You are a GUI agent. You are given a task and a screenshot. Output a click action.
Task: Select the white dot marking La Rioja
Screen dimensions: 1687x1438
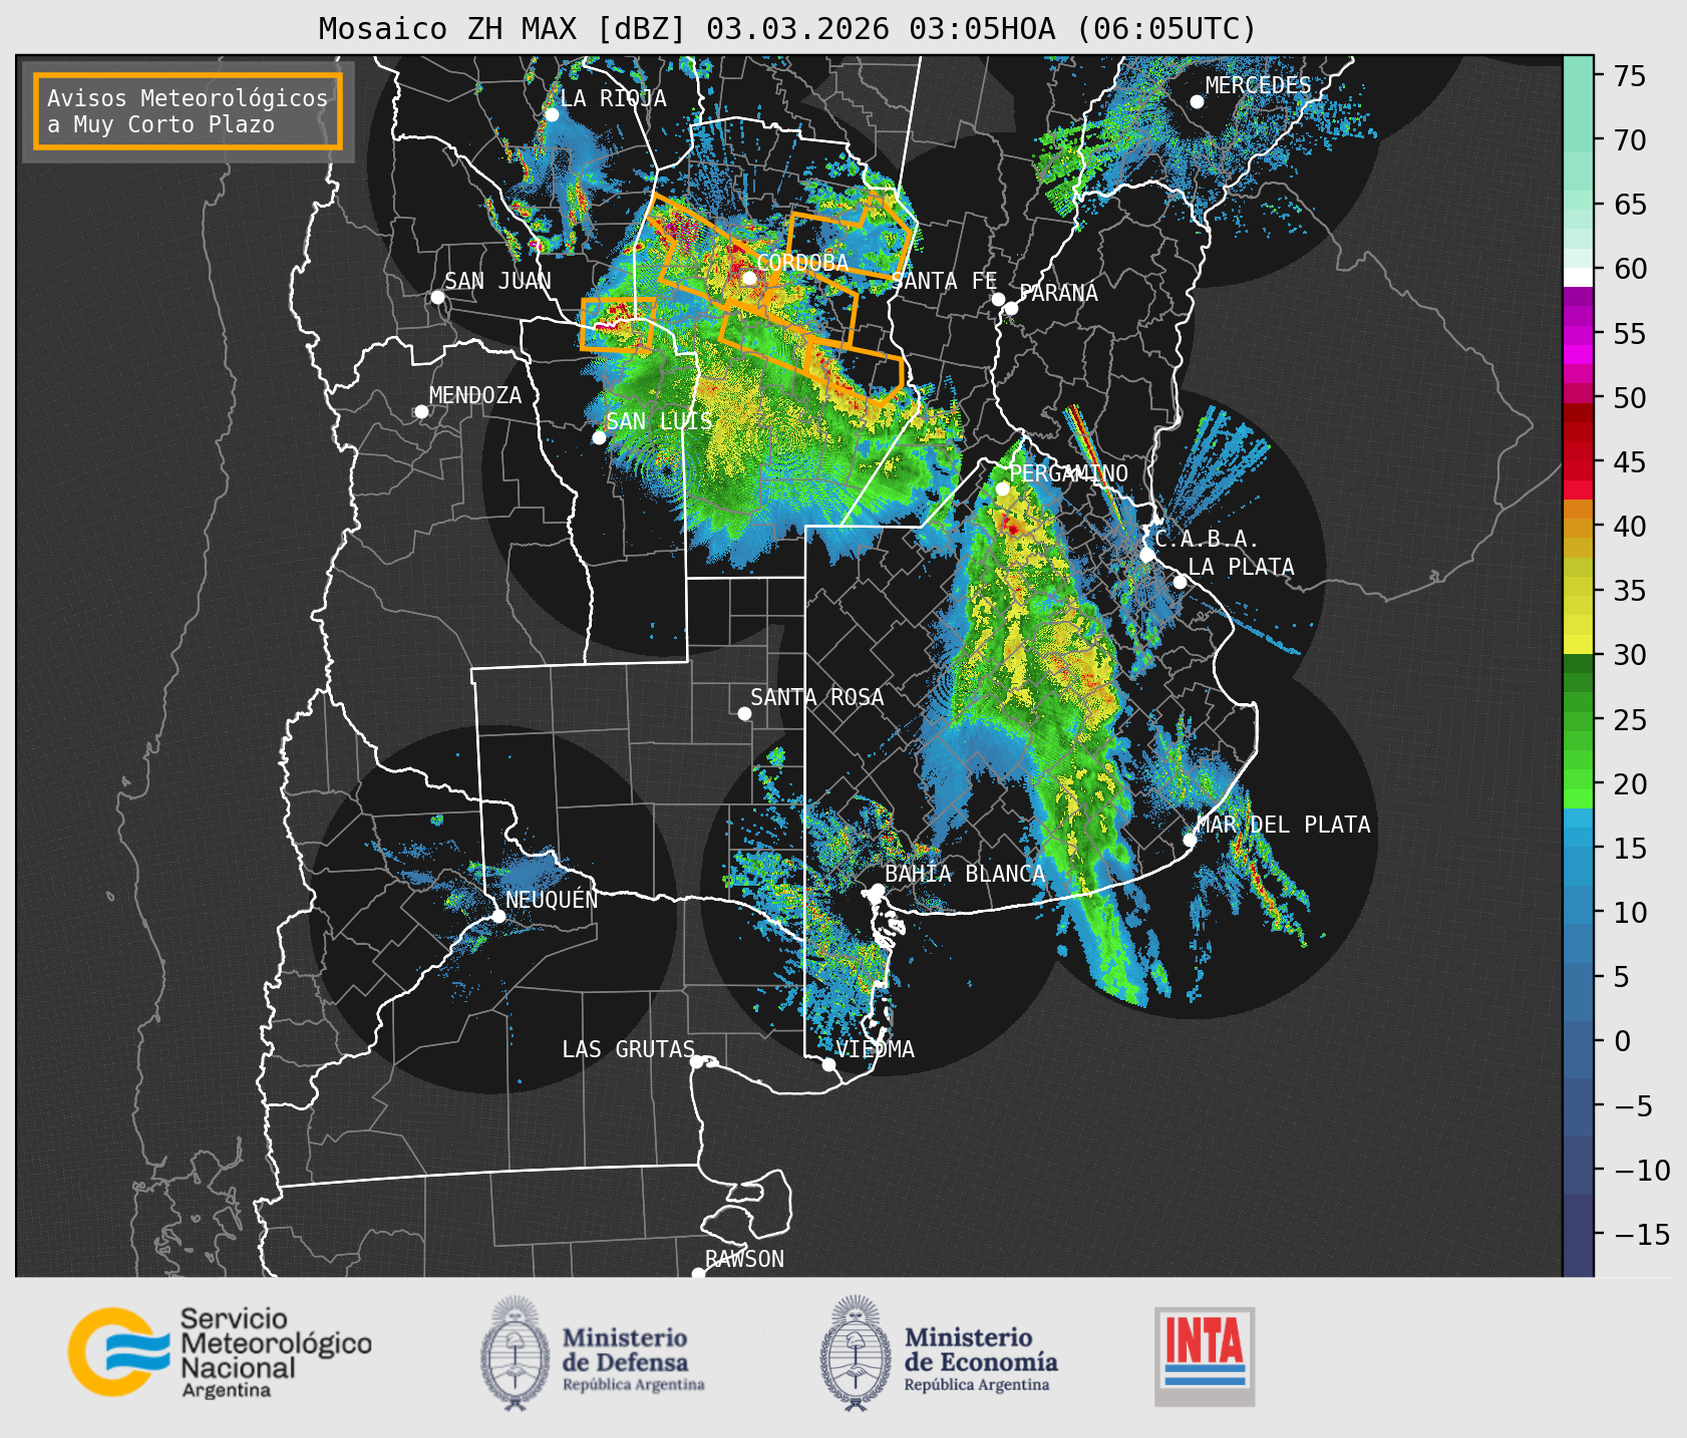(x=551, y=115)
